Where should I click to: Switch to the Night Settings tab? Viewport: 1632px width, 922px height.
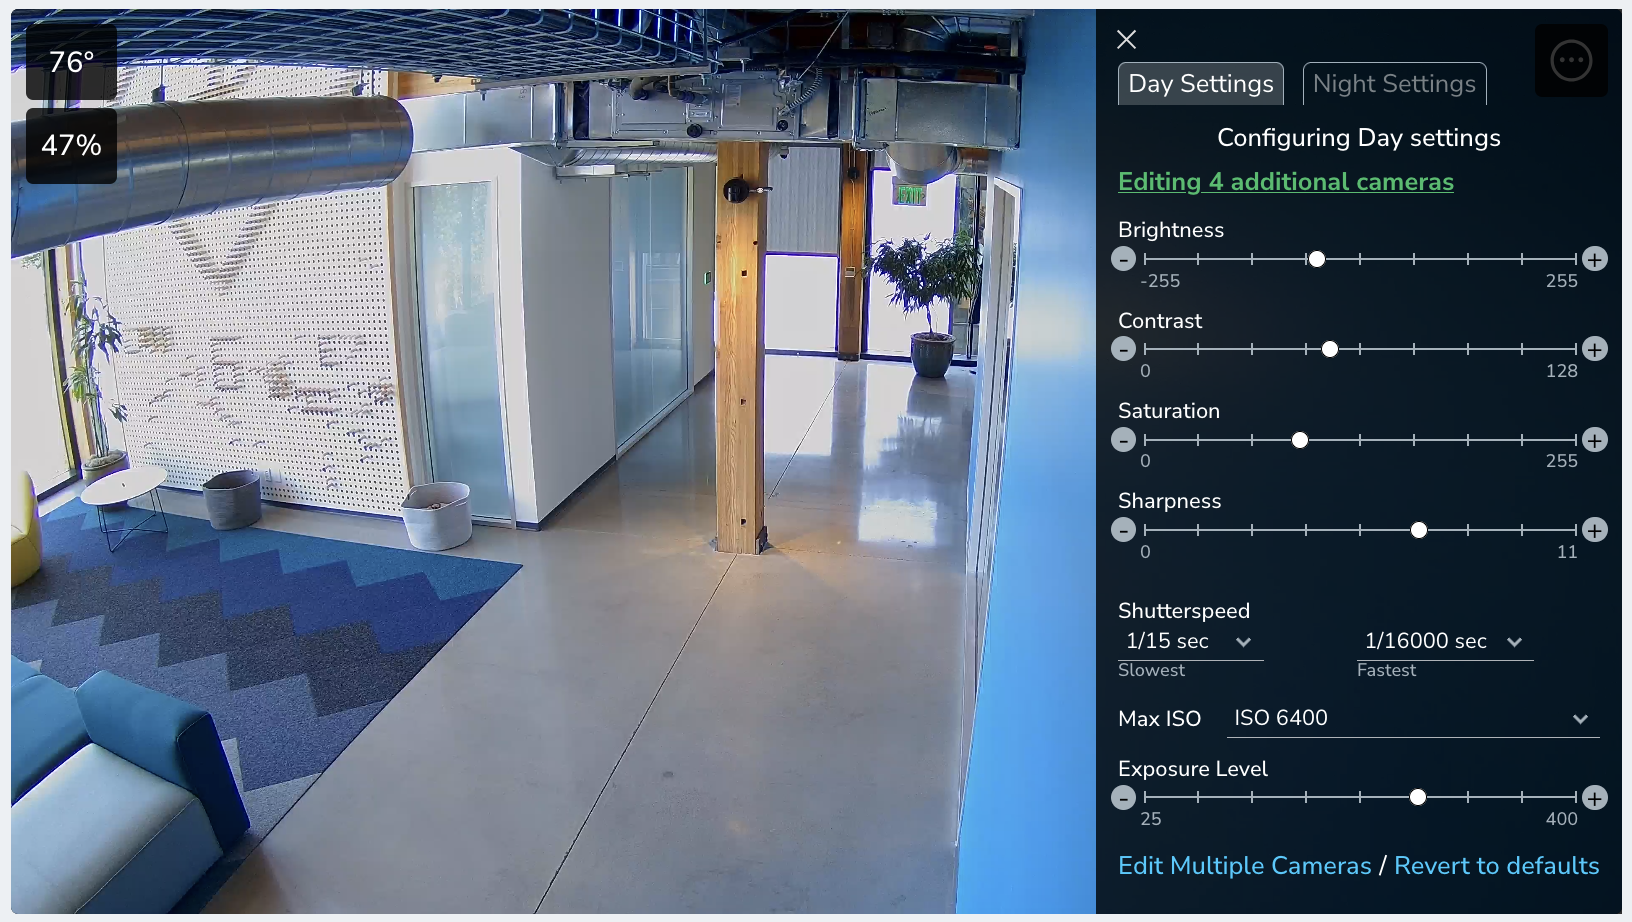(x=1394, y=84)
